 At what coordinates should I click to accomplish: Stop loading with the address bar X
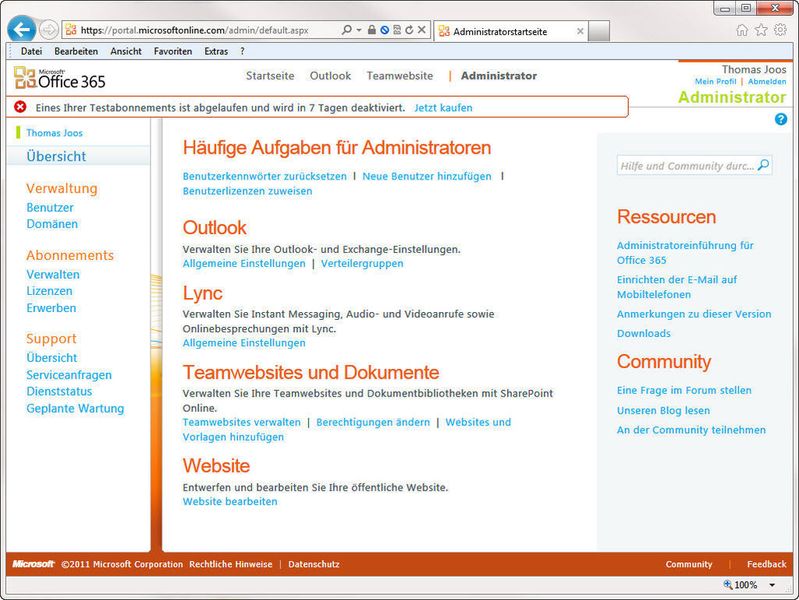pyautogui.click(x=422, y=30)
